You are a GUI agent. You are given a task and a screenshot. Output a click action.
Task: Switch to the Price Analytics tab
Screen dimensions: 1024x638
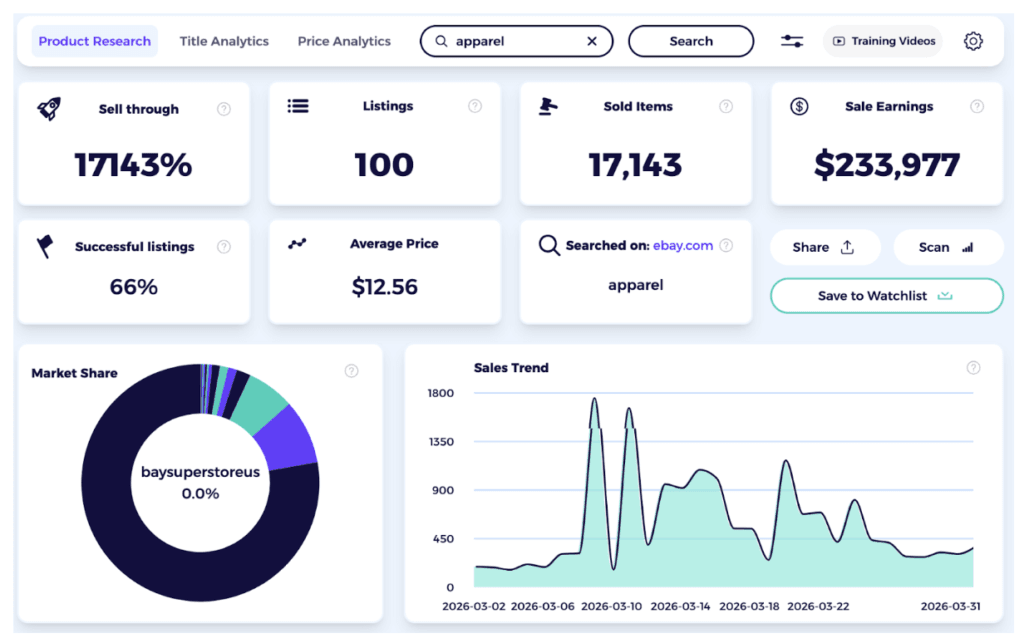point(344,41)
